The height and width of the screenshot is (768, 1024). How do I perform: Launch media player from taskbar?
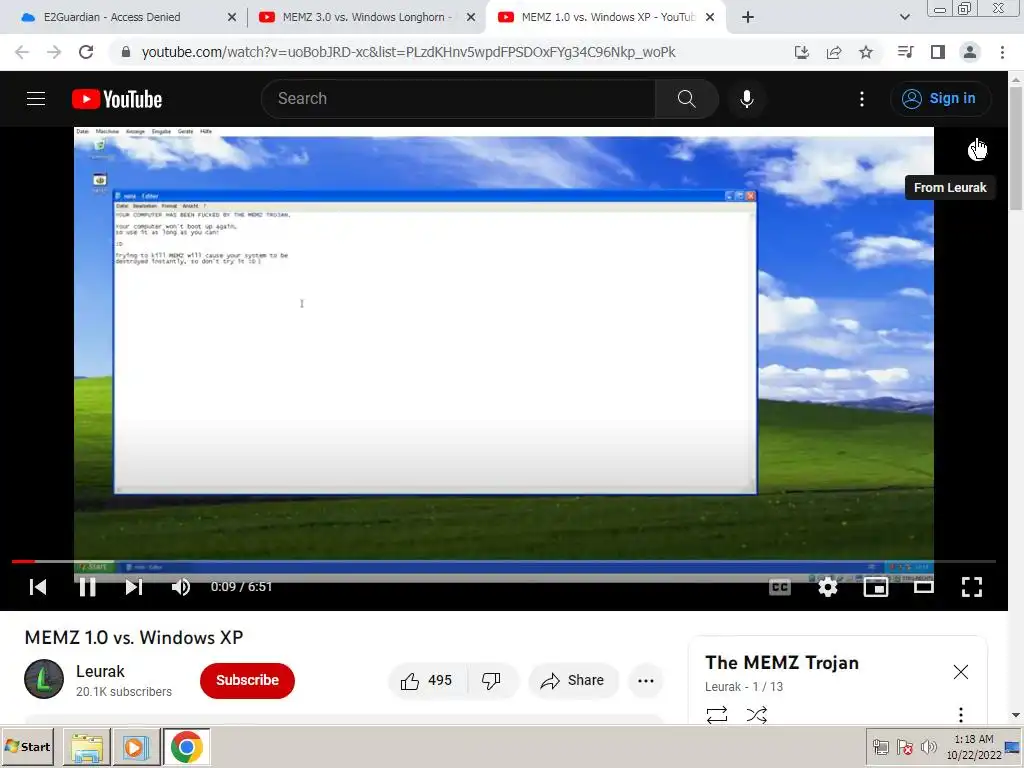pyautogui.click(x=136, y=747)
